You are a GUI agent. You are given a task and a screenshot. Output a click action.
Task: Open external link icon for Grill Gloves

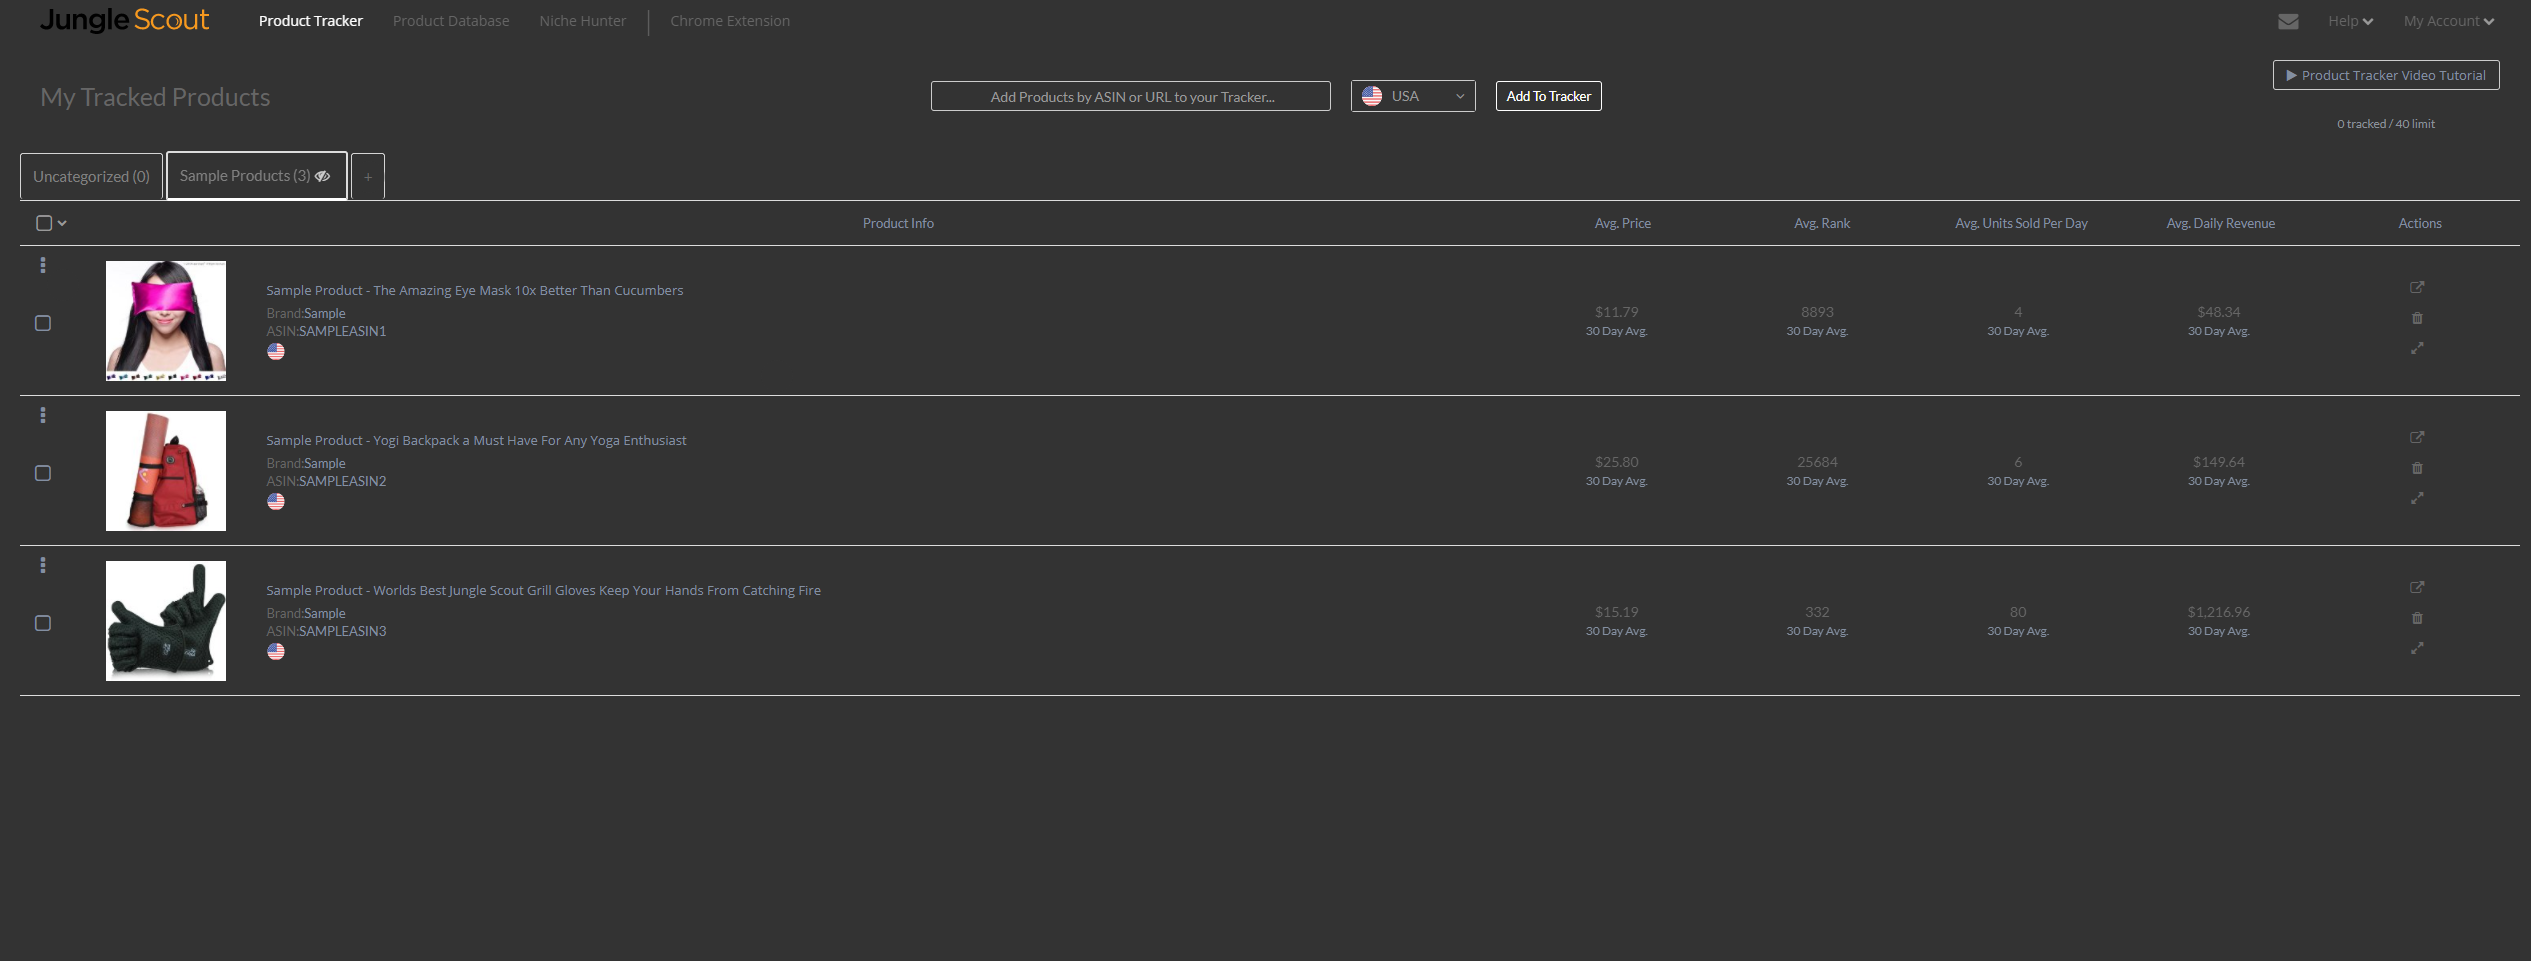(x=2417, y=587)
